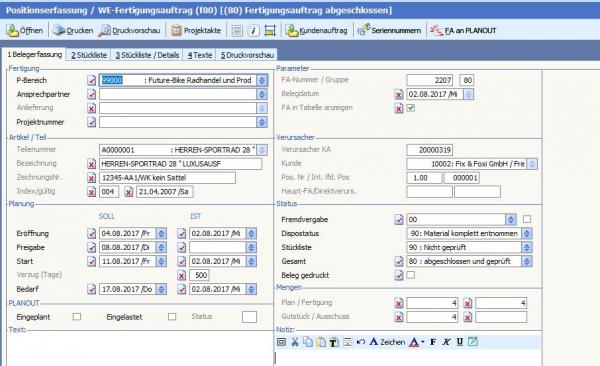Switch to 5 Druckvorschau tab
The image size is (600, 366).
click(247, 55)
